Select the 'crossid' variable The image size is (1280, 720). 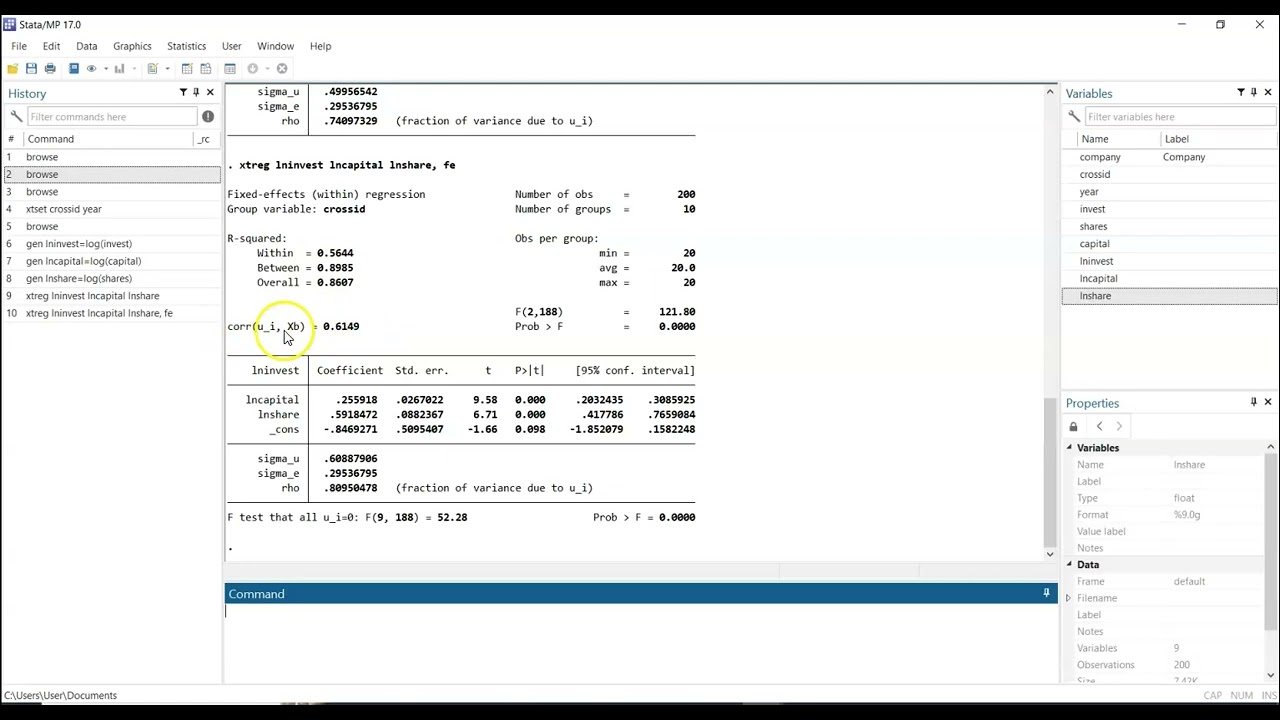click(x=1169, y=174)
